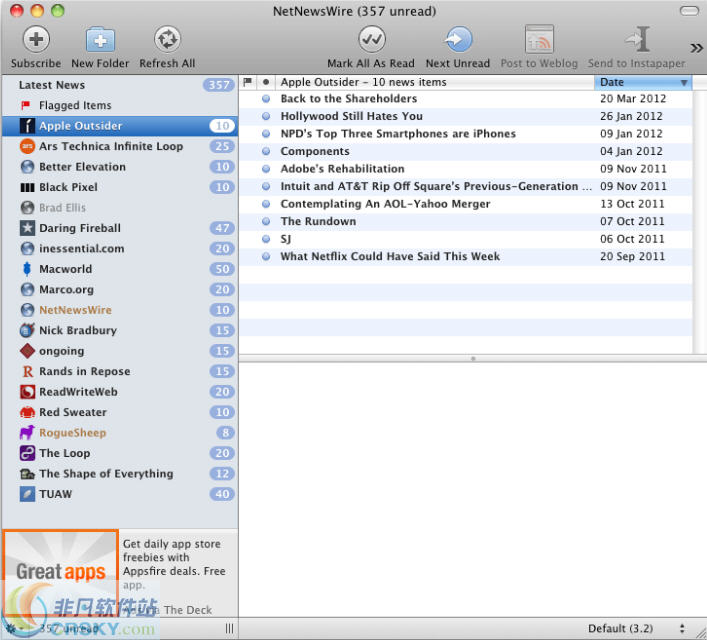Click the Macworld feed icon
The image size is (707, 640).
[x=27, y=269]
